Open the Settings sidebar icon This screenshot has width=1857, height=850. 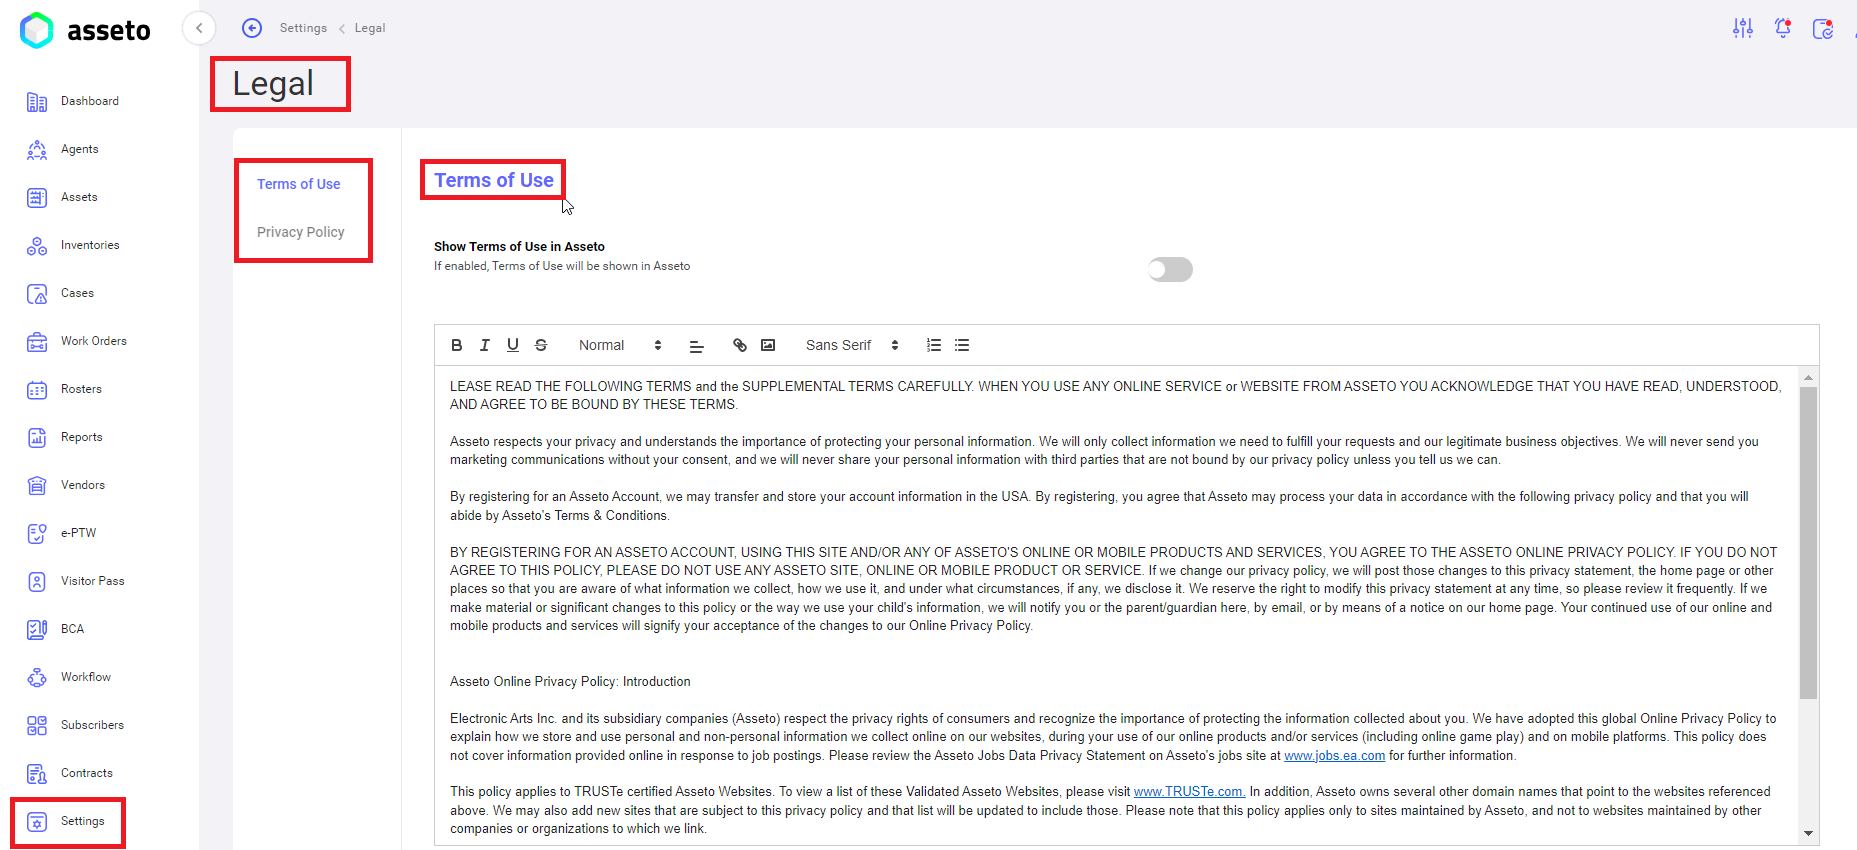(37, 822)
